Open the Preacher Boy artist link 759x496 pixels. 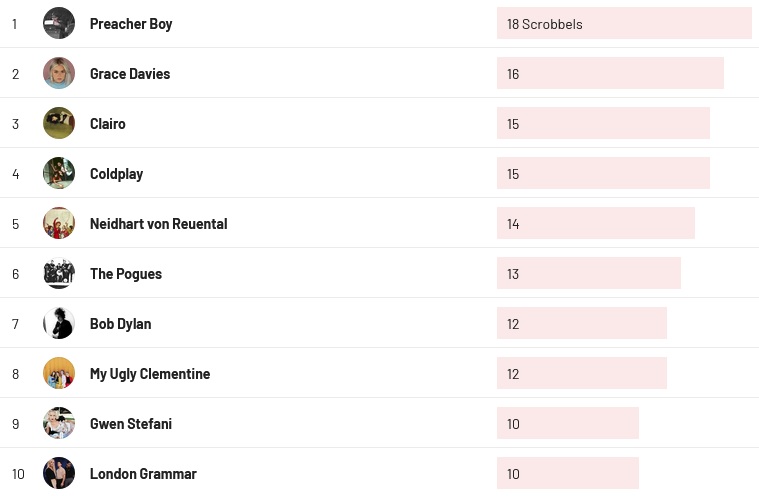[x=131, y=24]
